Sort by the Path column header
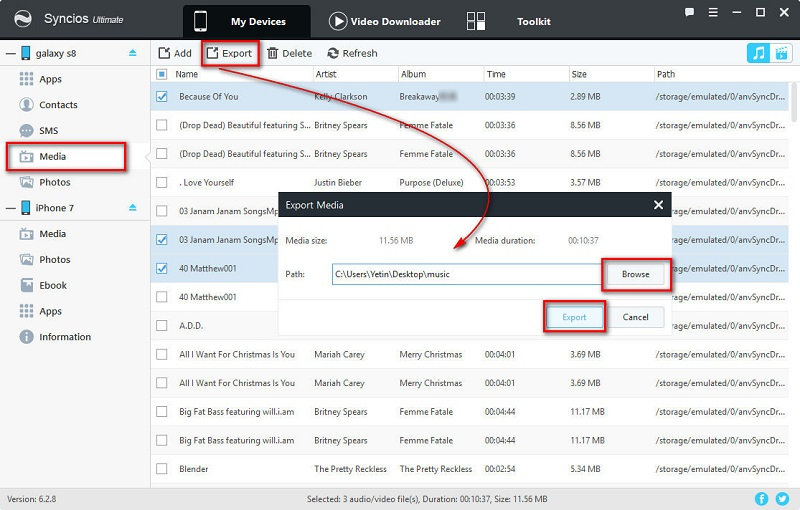This screenshot has width=800, height=510. (666, 74)
